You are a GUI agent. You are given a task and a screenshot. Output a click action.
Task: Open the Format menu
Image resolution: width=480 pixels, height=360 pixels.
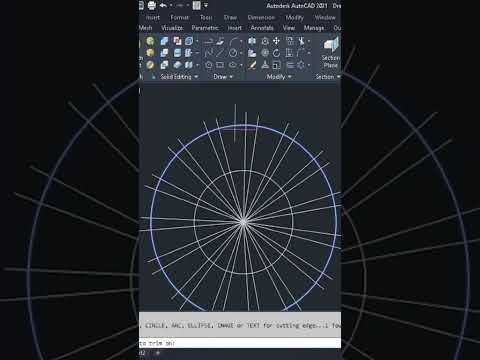click(x=180, y=17)
